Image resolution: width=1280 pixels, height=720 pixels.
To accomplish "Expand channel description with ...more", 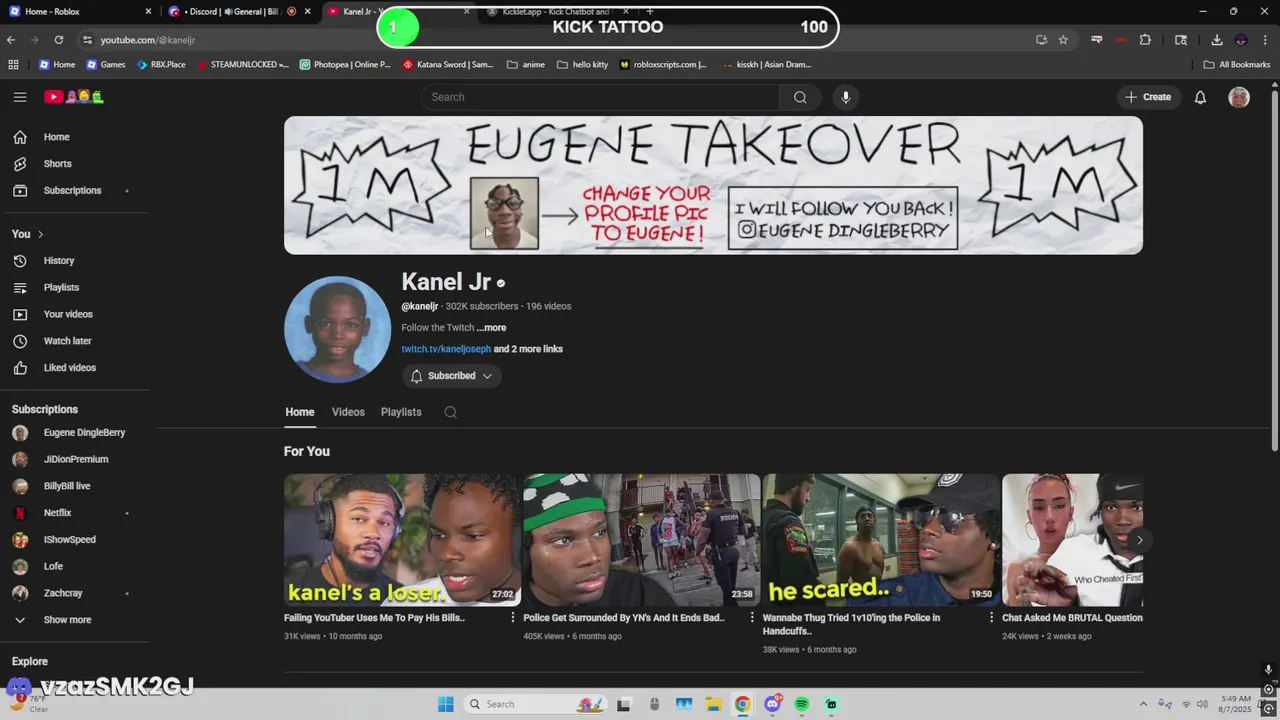I will pos(491,328).
